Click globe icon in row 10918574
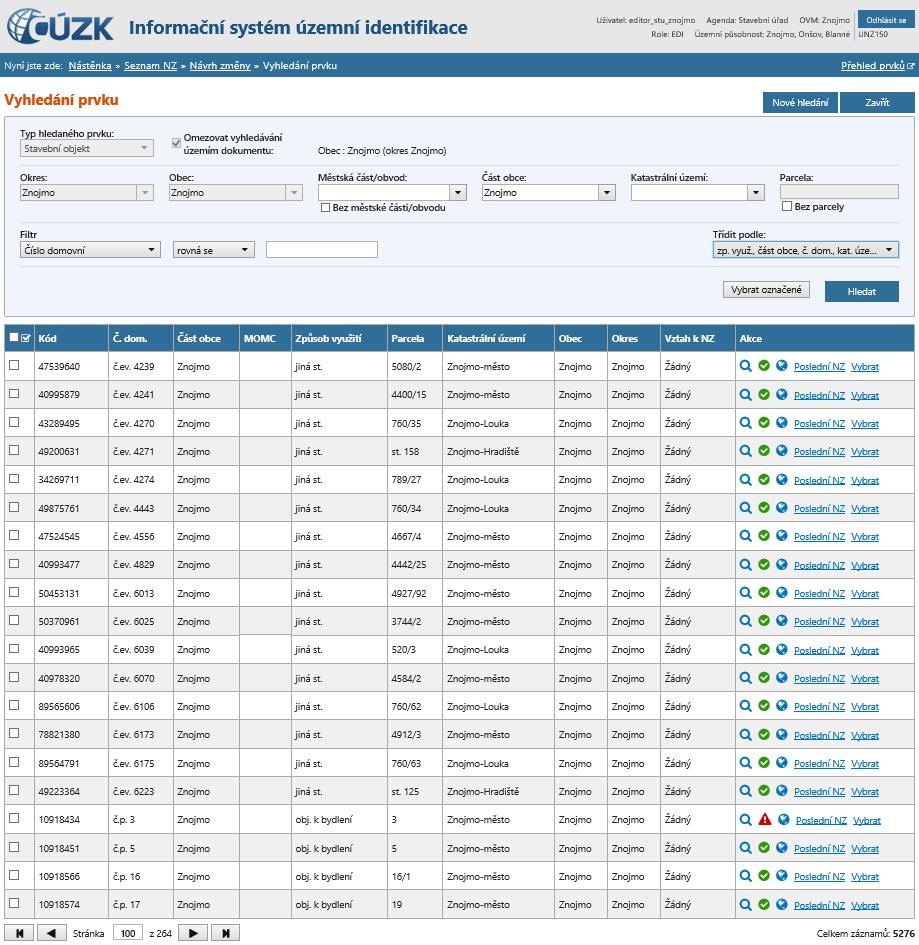This screenshot has width=919, height=945. click(x=782, y=904)
